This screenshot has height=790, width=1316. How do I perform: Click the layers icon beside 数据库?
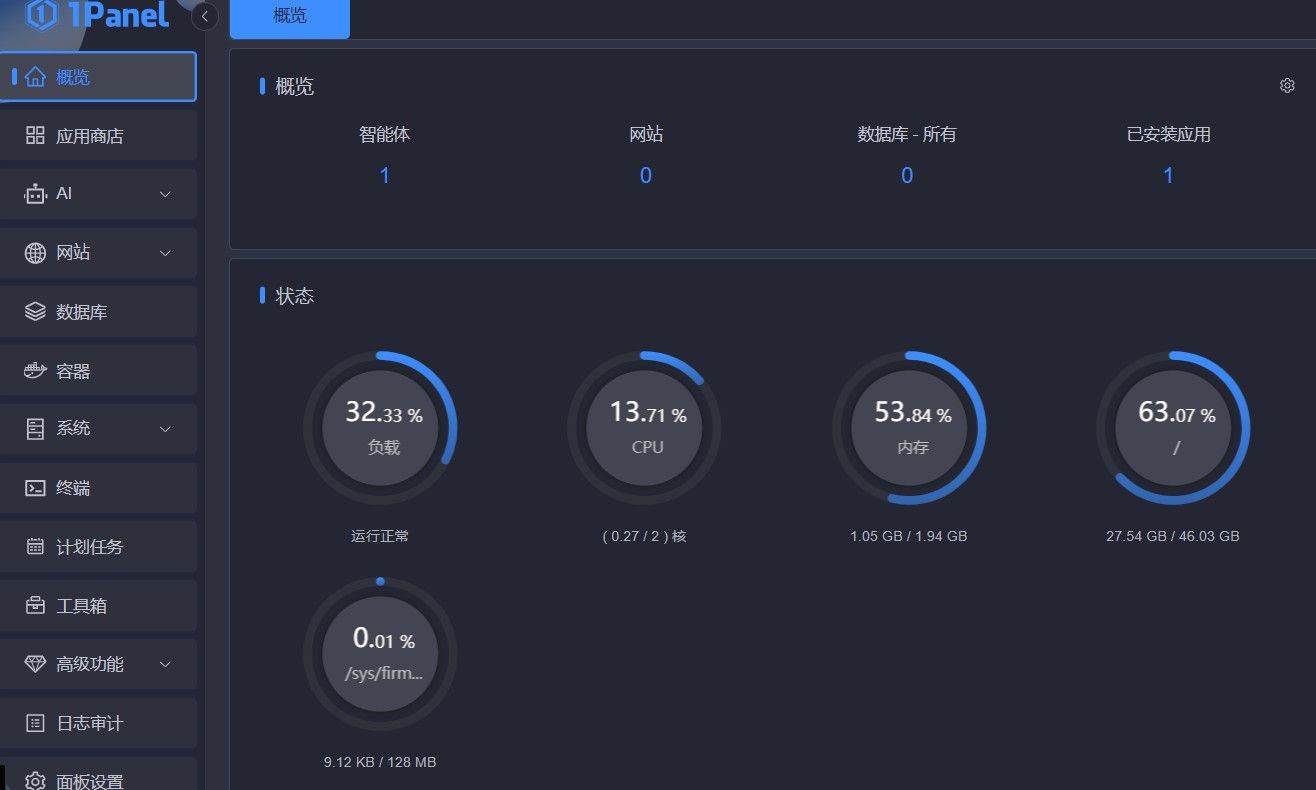35,312
